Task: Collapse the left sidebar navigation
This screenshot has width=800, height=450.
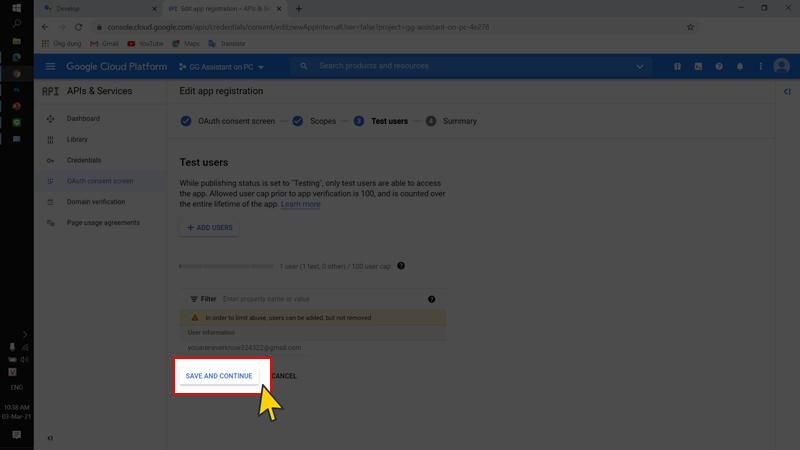Action: coord(50,438)
